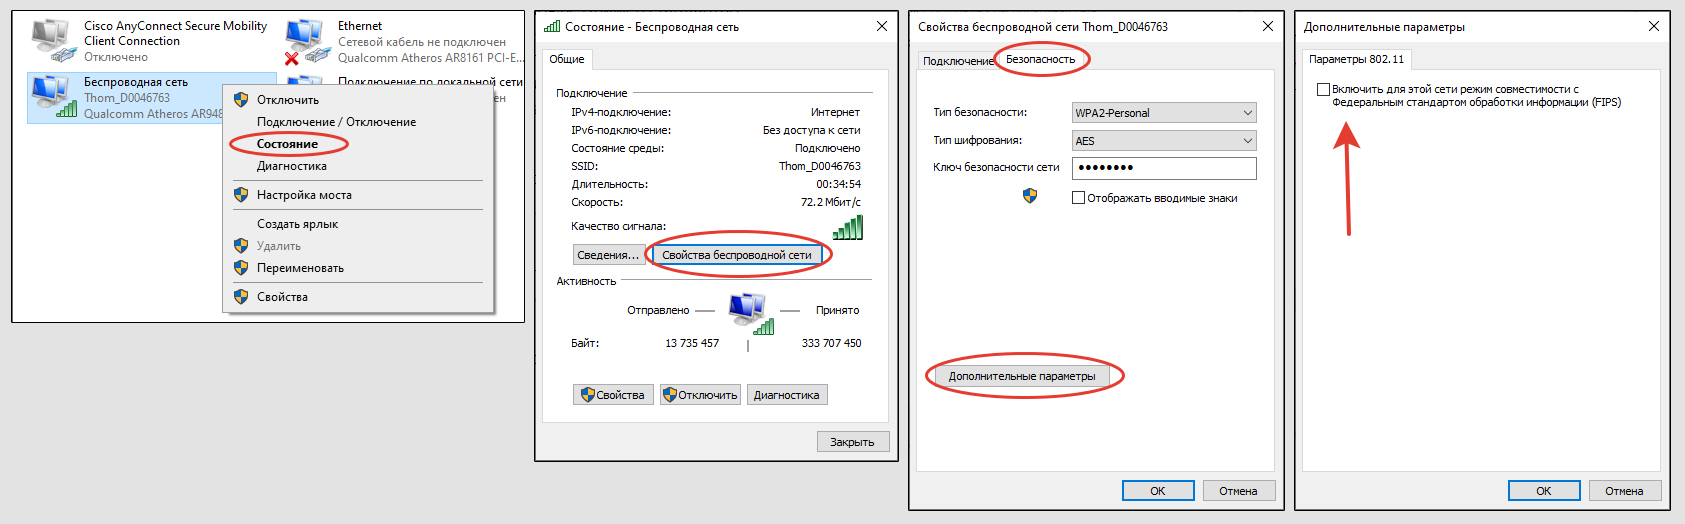The width and height of the screenshot is (1685, 524).
Task: Click shield icon on status Отключить button
Action: tap(670, 395)
